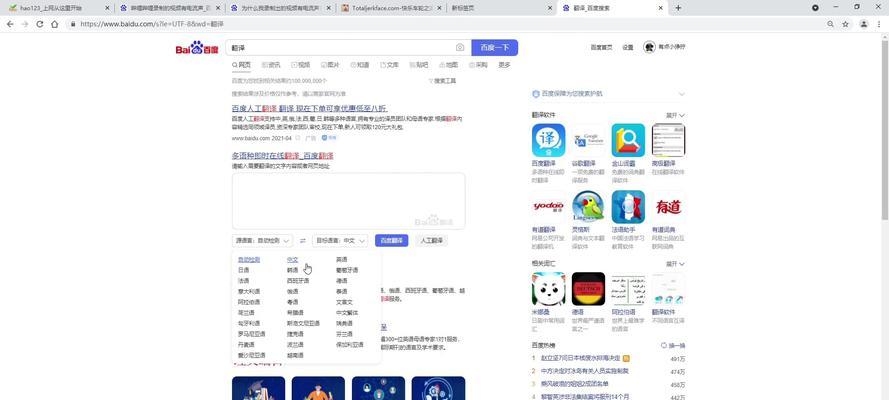This screenshot has height=400, width=889.
Task: Select 西班牙语 in the language list
Action: 298,281
